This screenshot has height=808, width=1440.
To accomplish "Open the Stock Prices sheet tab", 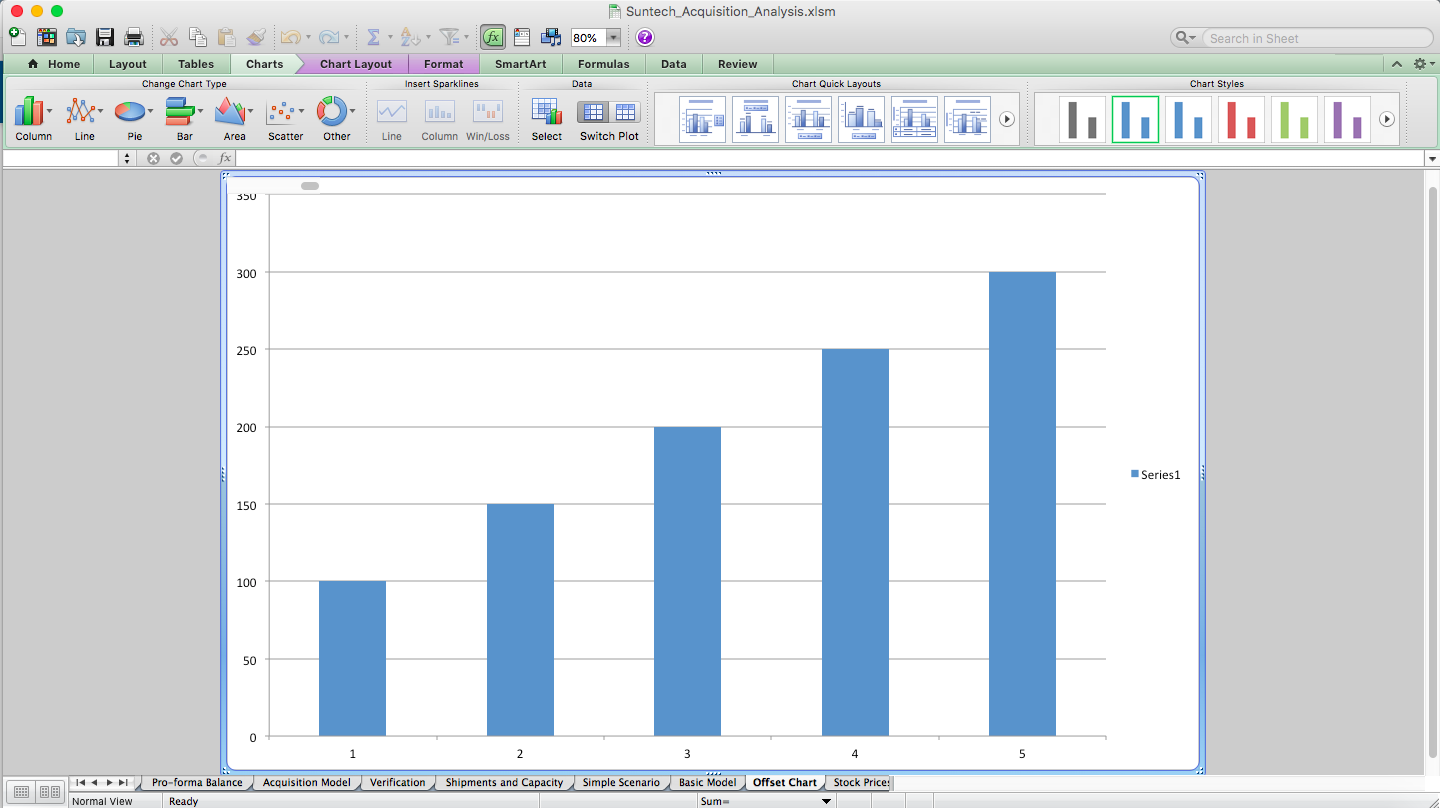I will pyautogui.click(x=860, y=782).
